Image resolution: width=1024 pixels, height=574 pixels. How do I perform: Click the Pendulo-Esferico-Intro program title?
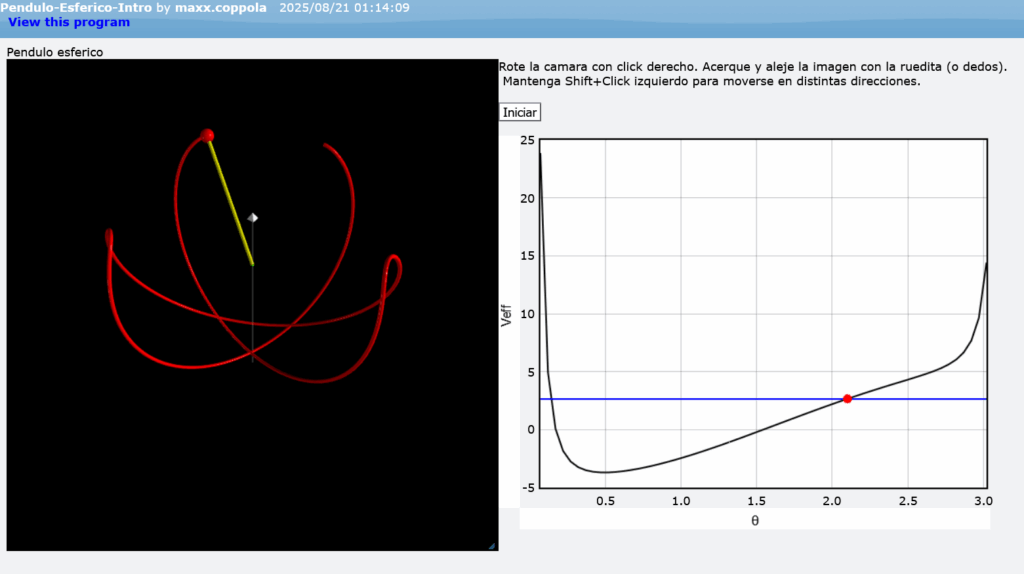(x=76, y=8)
